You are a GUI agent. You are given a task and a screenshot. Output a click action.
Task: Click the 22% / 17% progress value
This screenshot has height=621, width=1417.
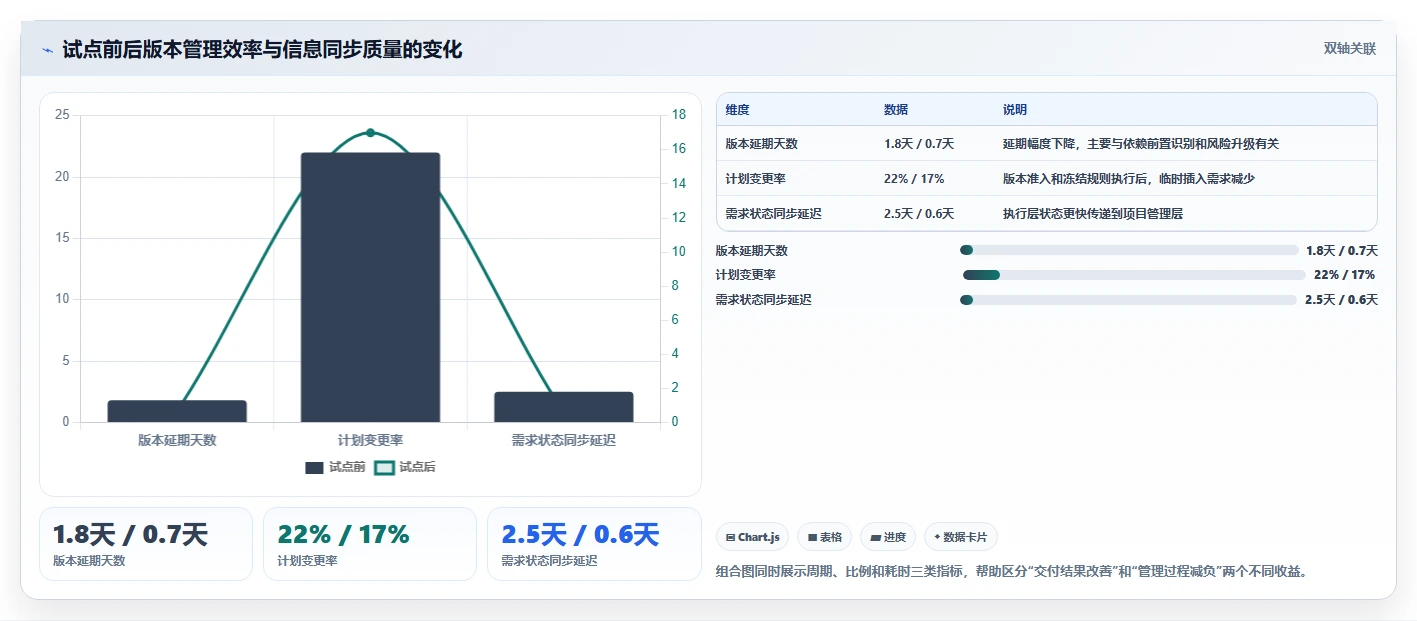tap(1345, 275)
